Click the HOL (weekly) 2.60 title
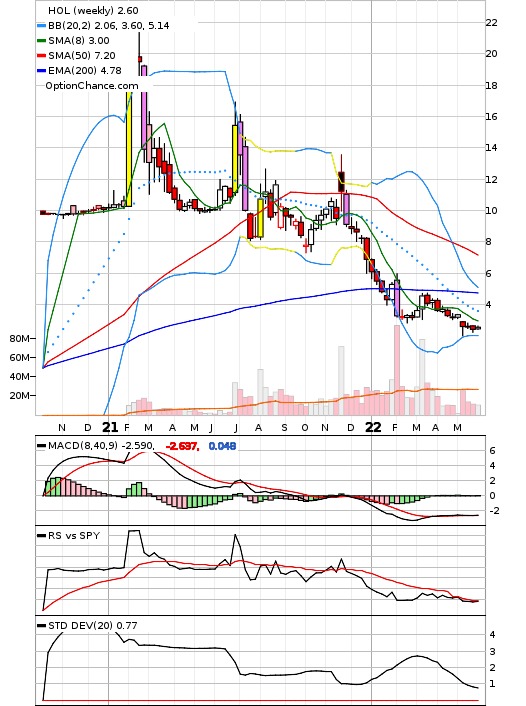Screen dimensions: 526x706 (93, 10)
